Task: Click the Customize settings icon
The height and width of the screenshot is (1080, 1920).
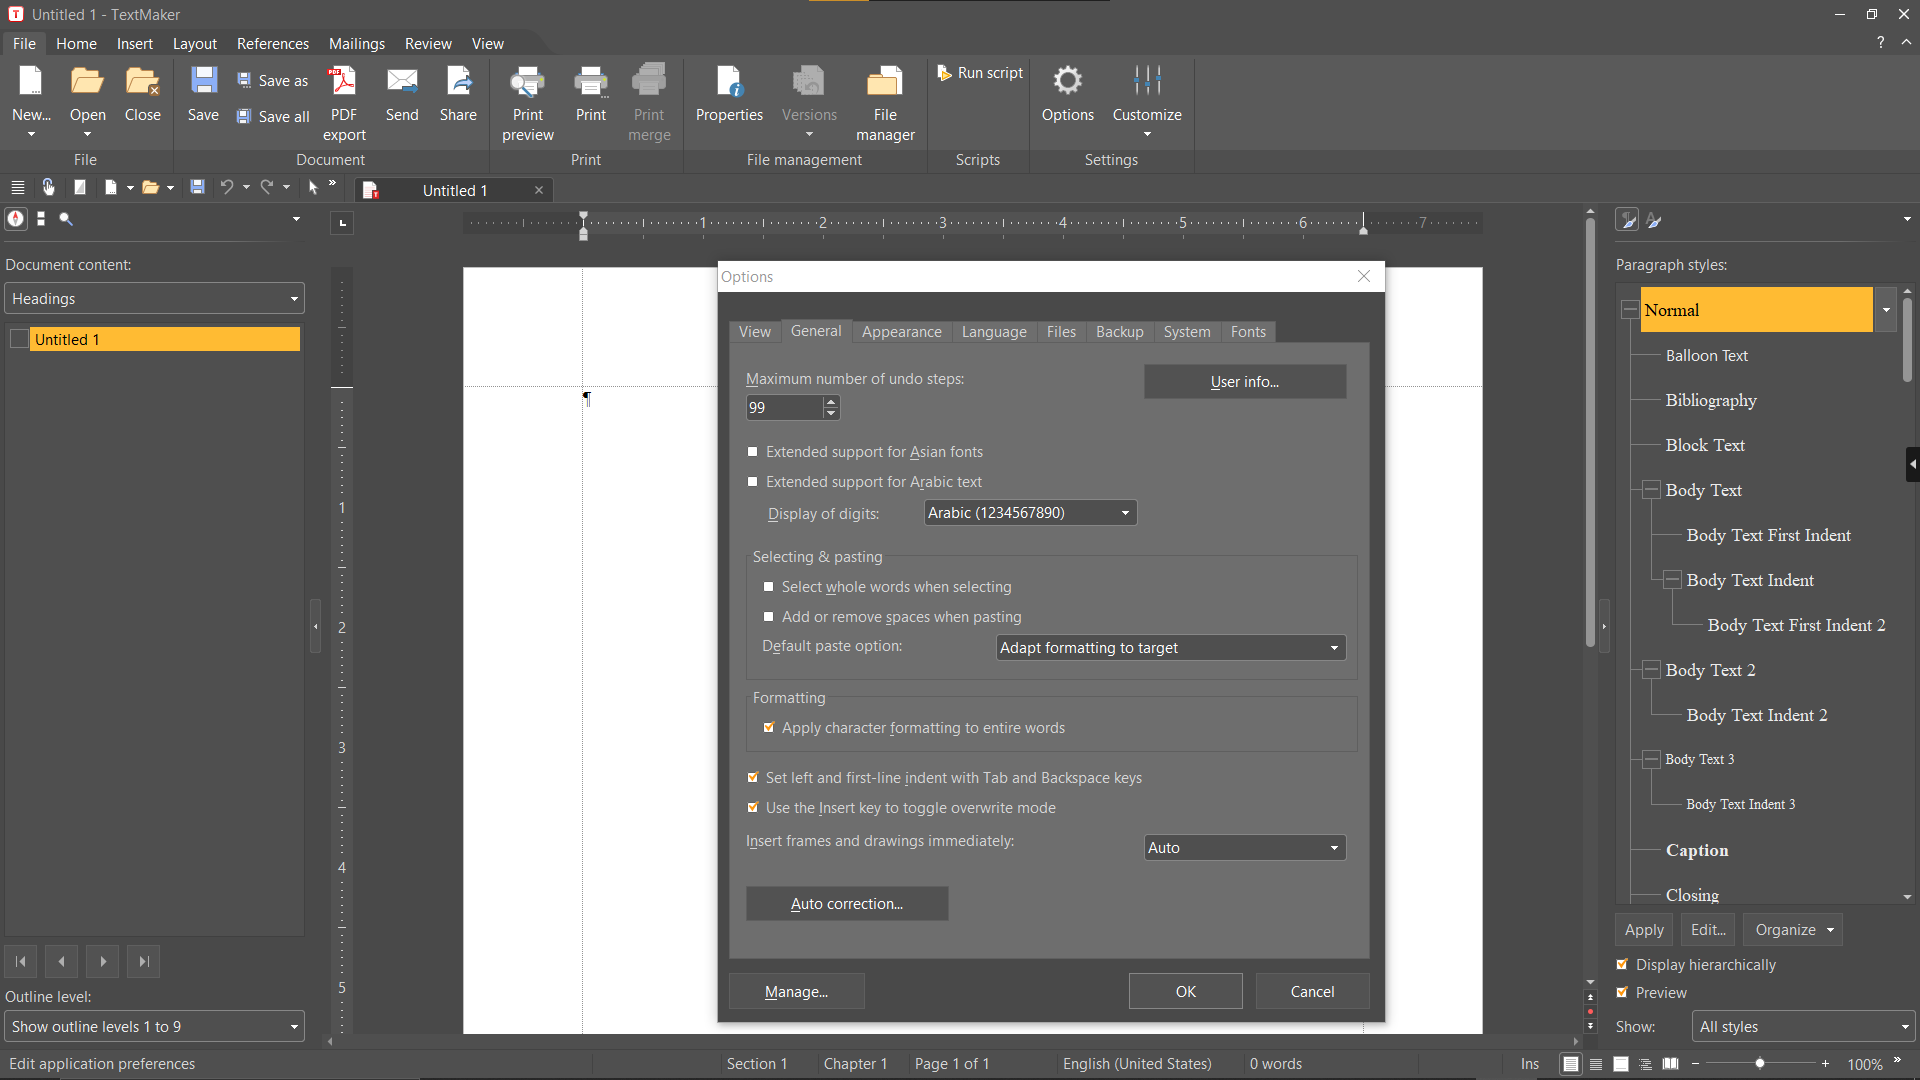Action: coord(1147,82)
